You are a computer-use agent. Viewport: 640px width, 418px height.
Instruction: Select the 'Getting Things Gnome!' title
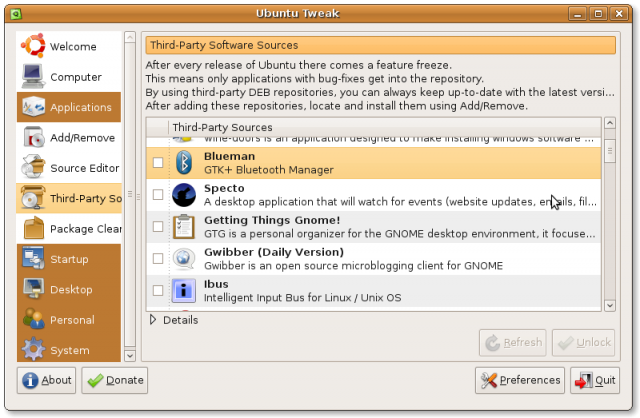[272, 220]
